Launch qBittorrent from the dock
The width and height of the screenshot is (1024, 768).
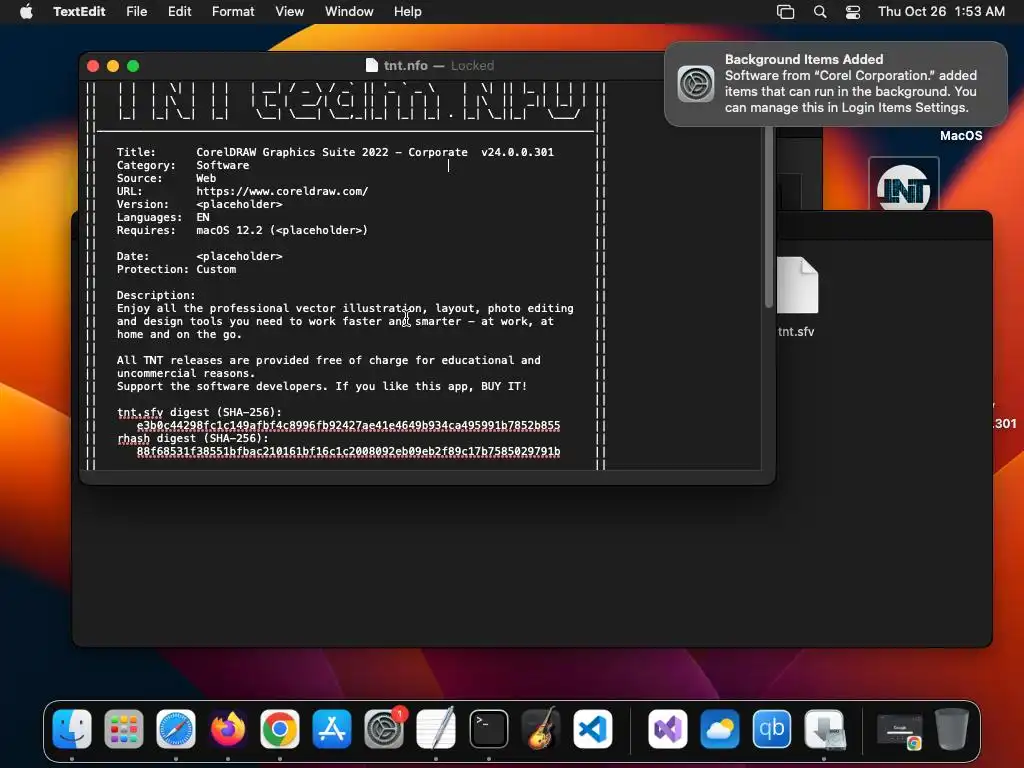pyautogui.click(x=771, y=729)
